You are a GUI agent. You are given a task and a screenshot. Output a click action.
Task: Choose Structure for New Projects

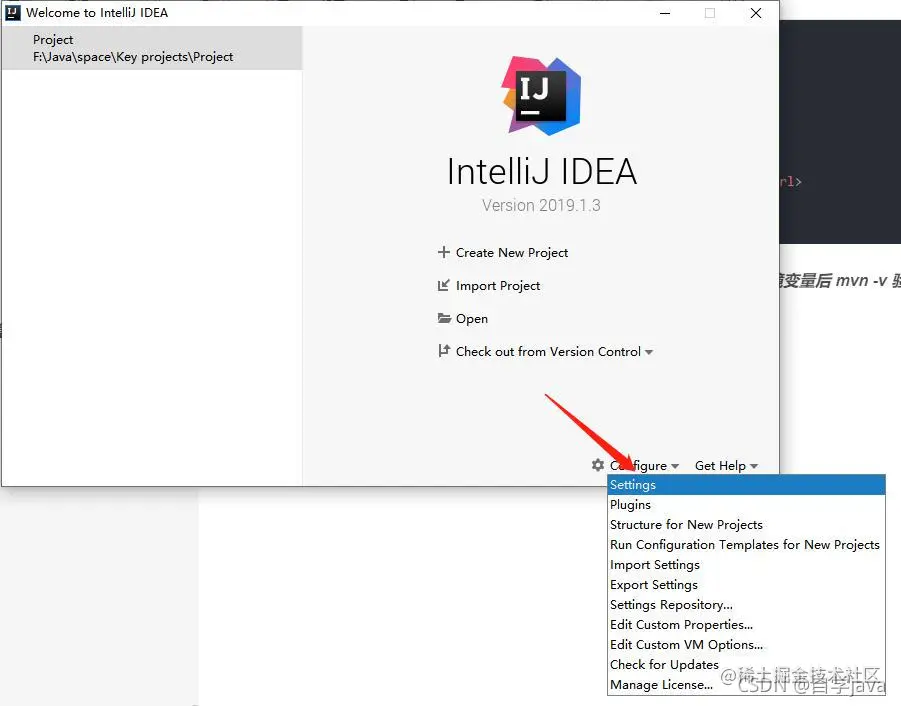coord(746,524)
